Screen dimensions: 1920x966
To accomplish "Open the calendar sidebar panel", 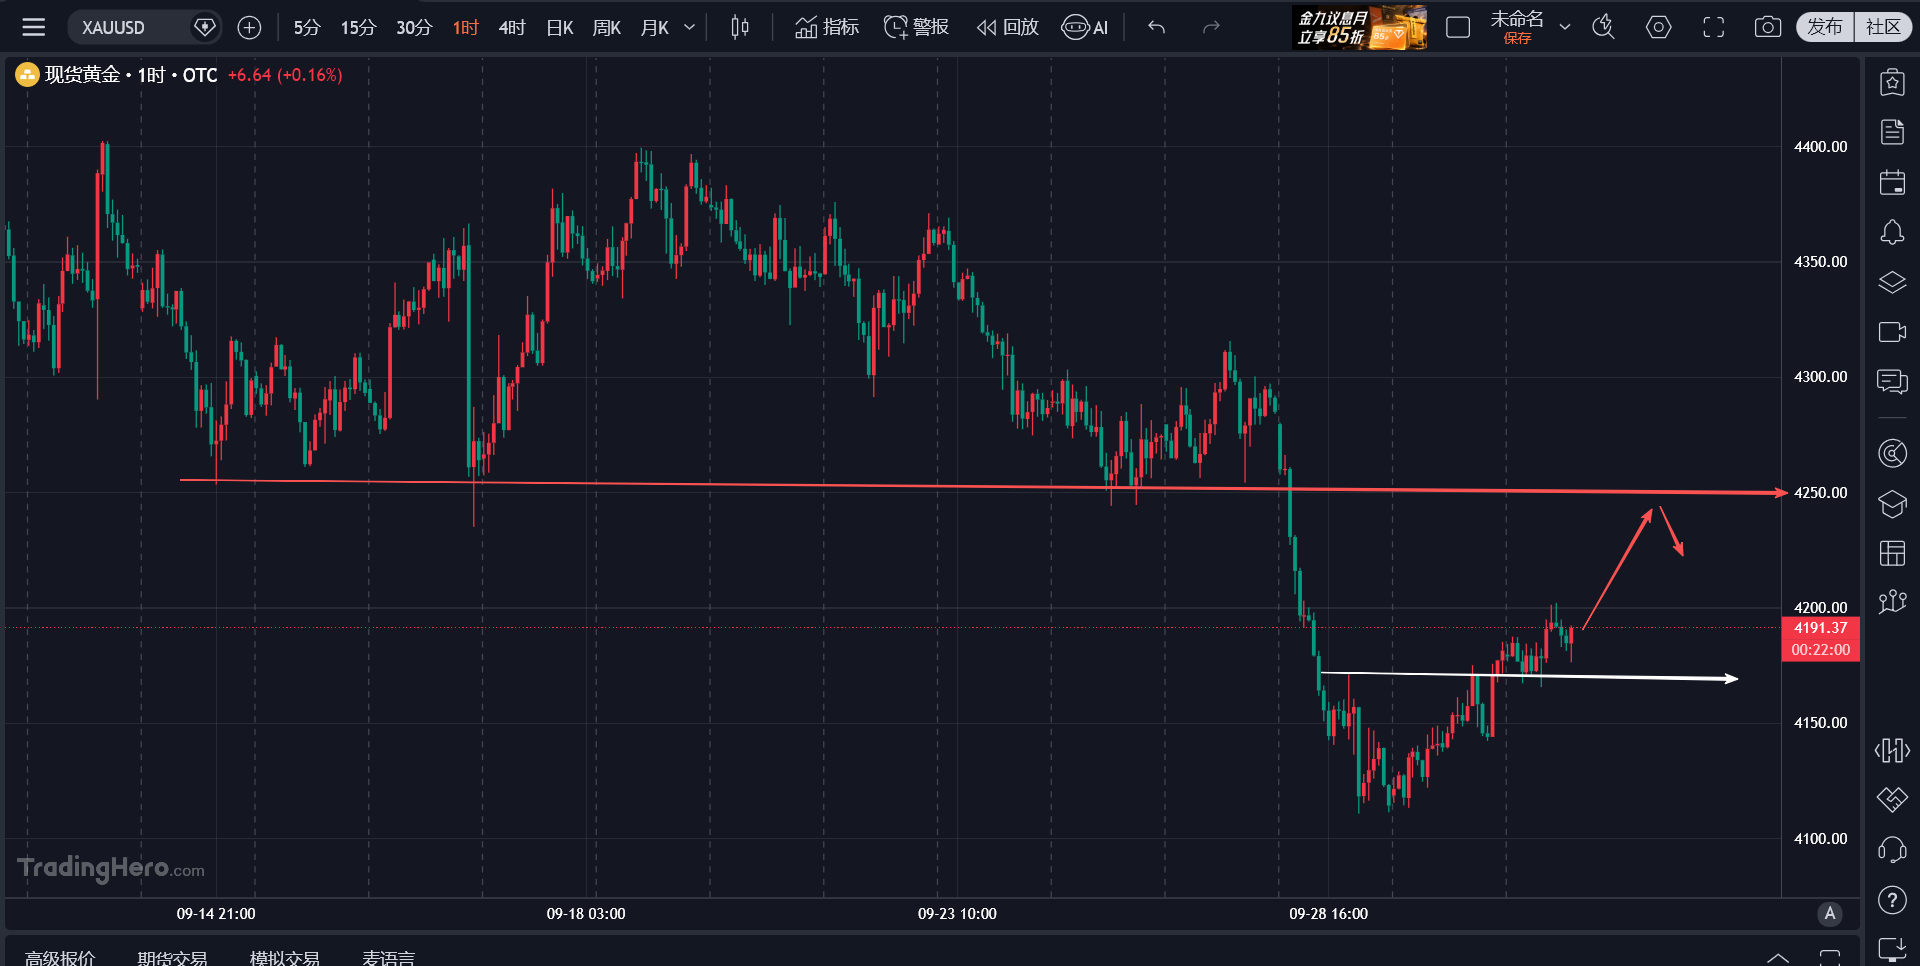I will pos(1892,182).
